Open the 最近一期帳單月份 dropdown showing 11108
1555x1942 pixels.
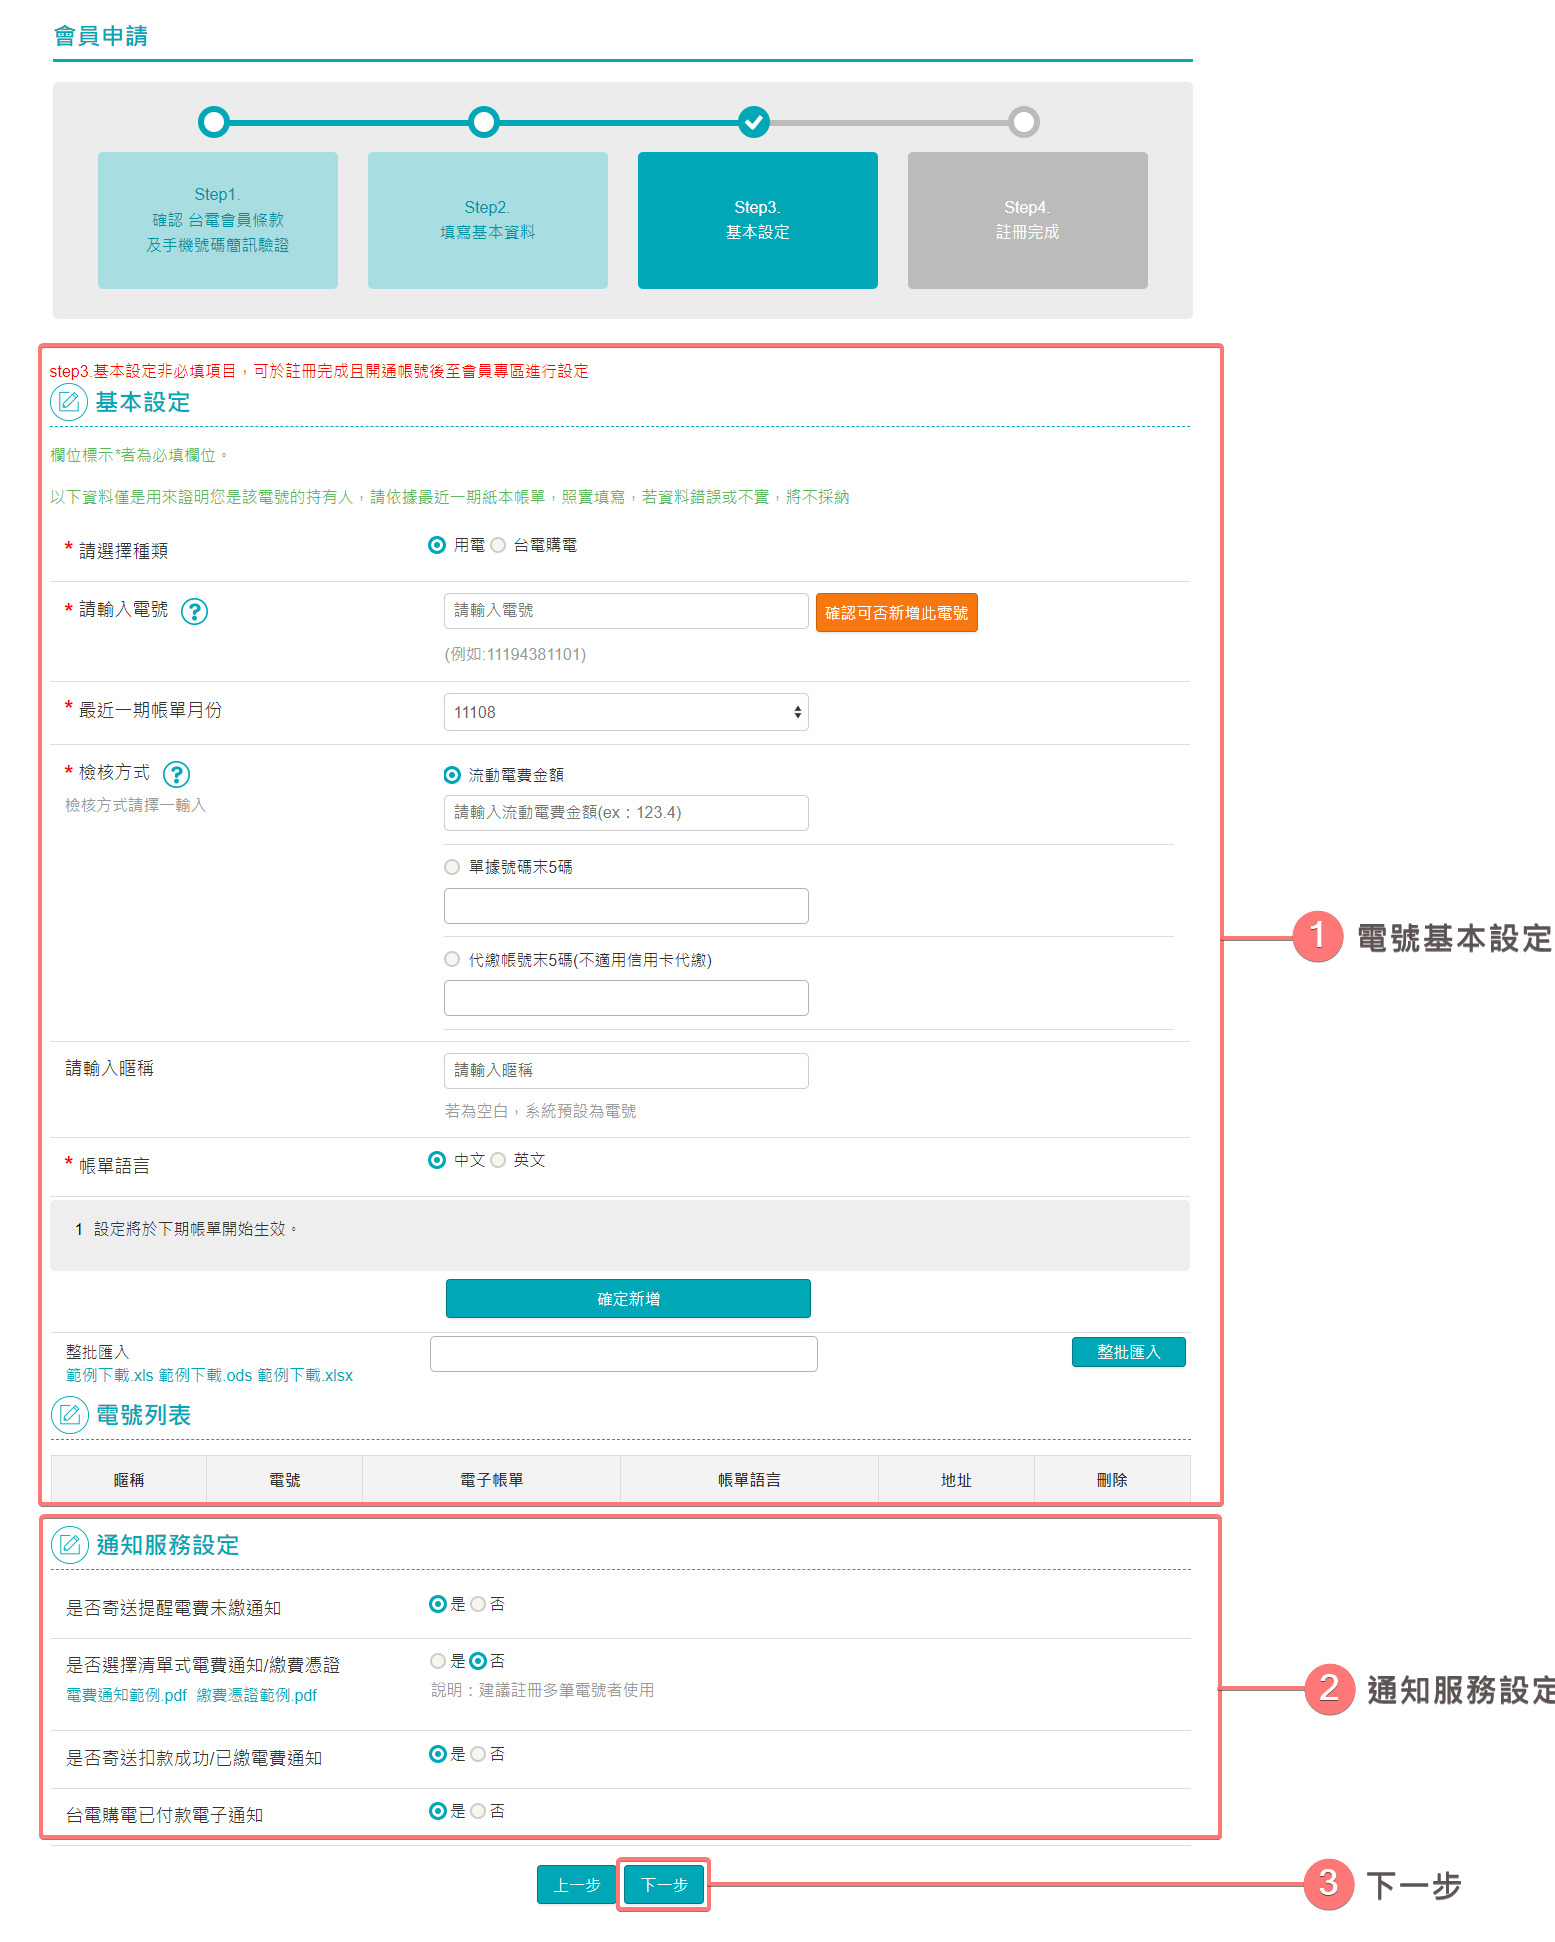click(x=626, y=712)
